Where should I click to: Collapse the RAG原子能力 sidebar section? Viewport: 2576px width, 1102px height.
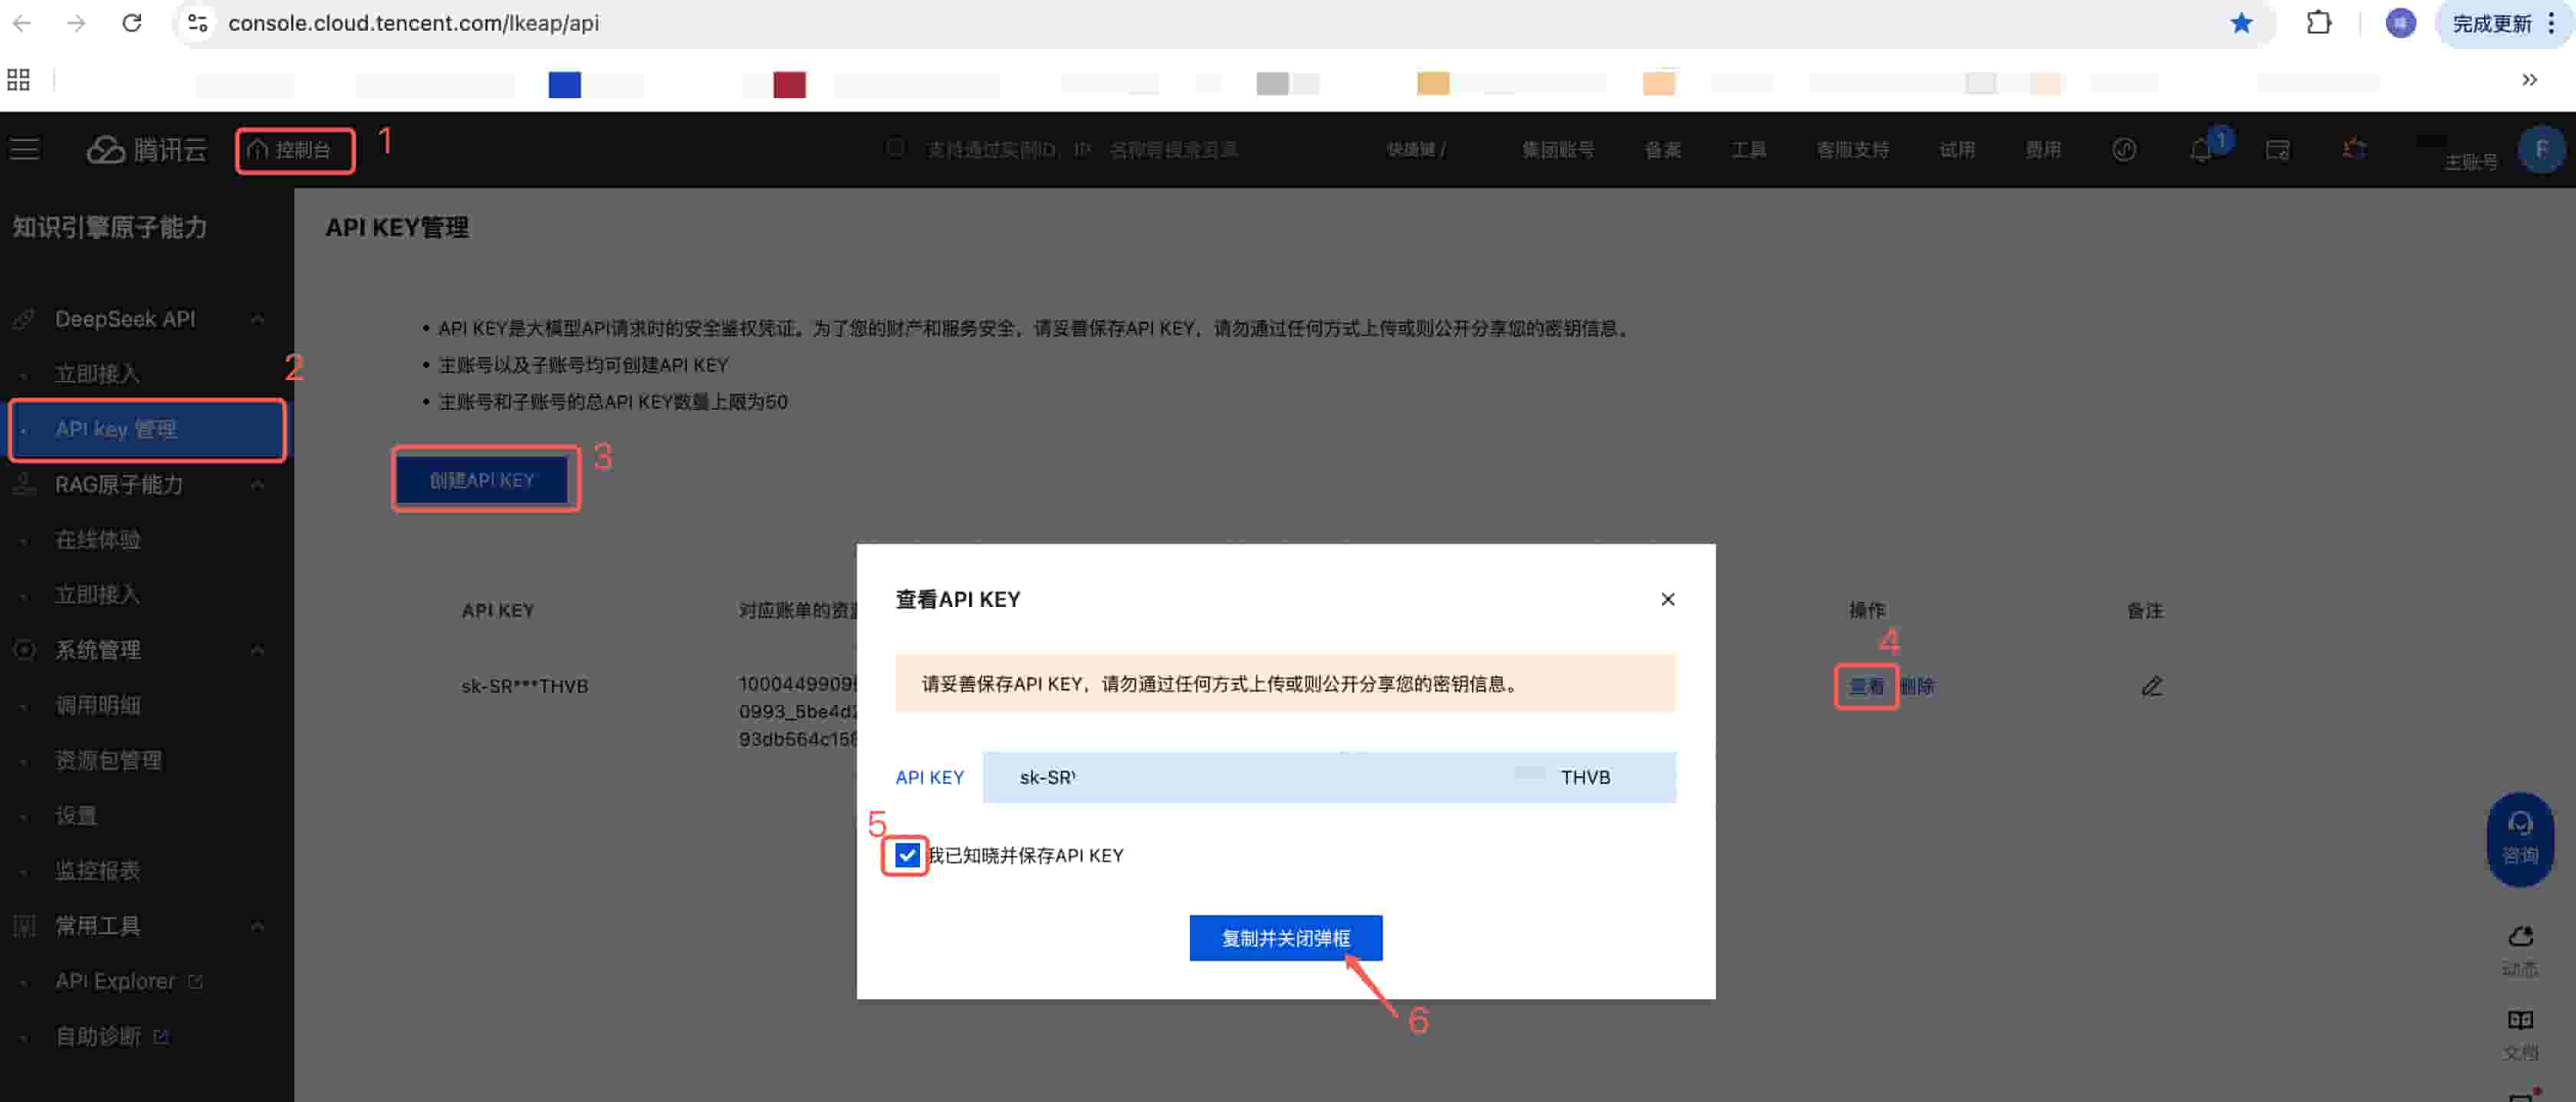pyautogui.click(x=258, y=485)
